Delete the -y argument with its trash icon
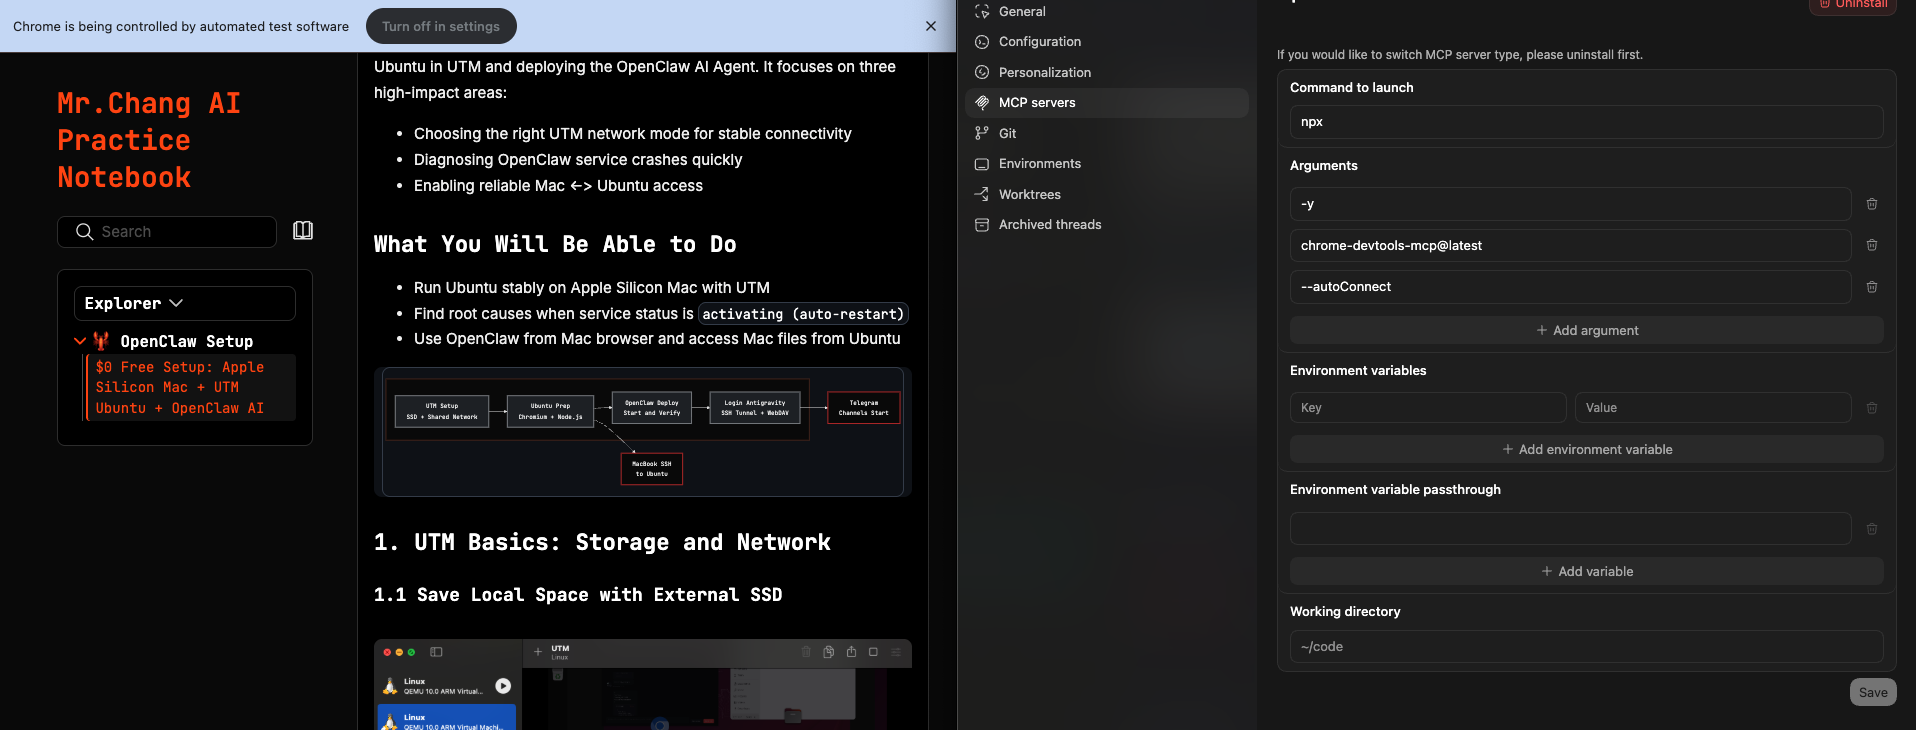Image resolution: width=1916 pixels, height=730 pixels. click(1871, 204)
